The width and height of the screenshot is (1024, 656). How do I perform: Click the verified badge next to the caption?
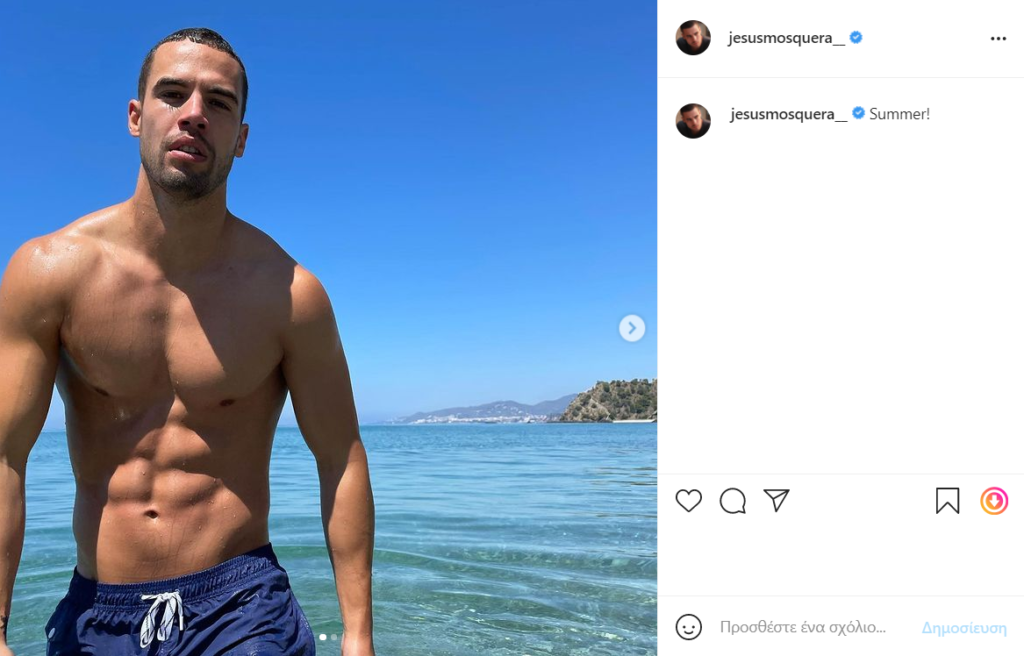tap(858, 113)
